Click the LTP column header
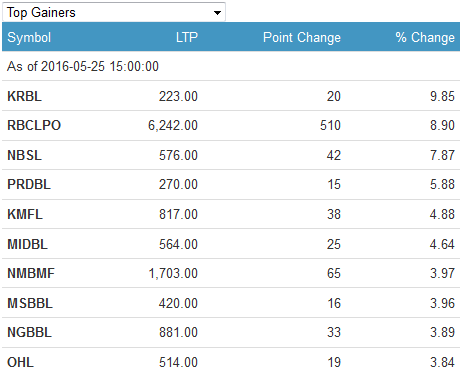The width and height of the screenshot is (462, 376). (187, 37)
